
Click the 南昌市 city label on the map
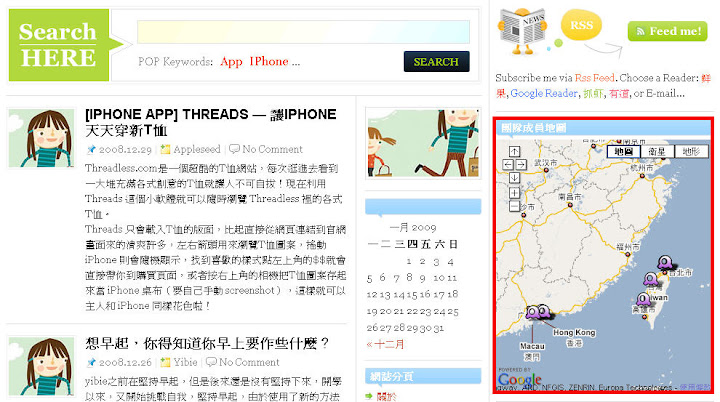pos(570,197)
